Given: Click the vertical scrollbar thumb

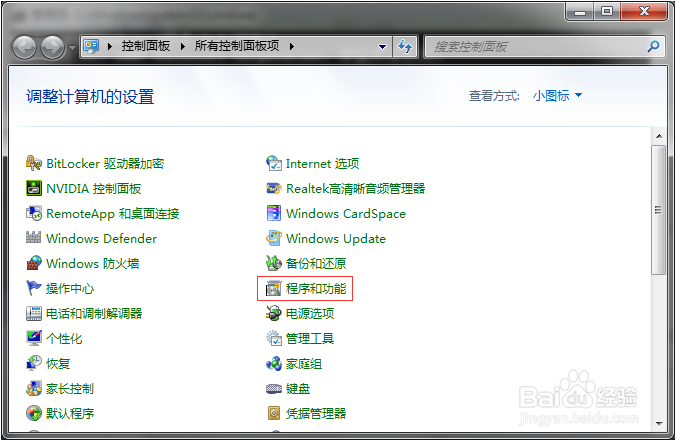Looking at the screenshot, I should pyautogui.click(x=659, y=210).
